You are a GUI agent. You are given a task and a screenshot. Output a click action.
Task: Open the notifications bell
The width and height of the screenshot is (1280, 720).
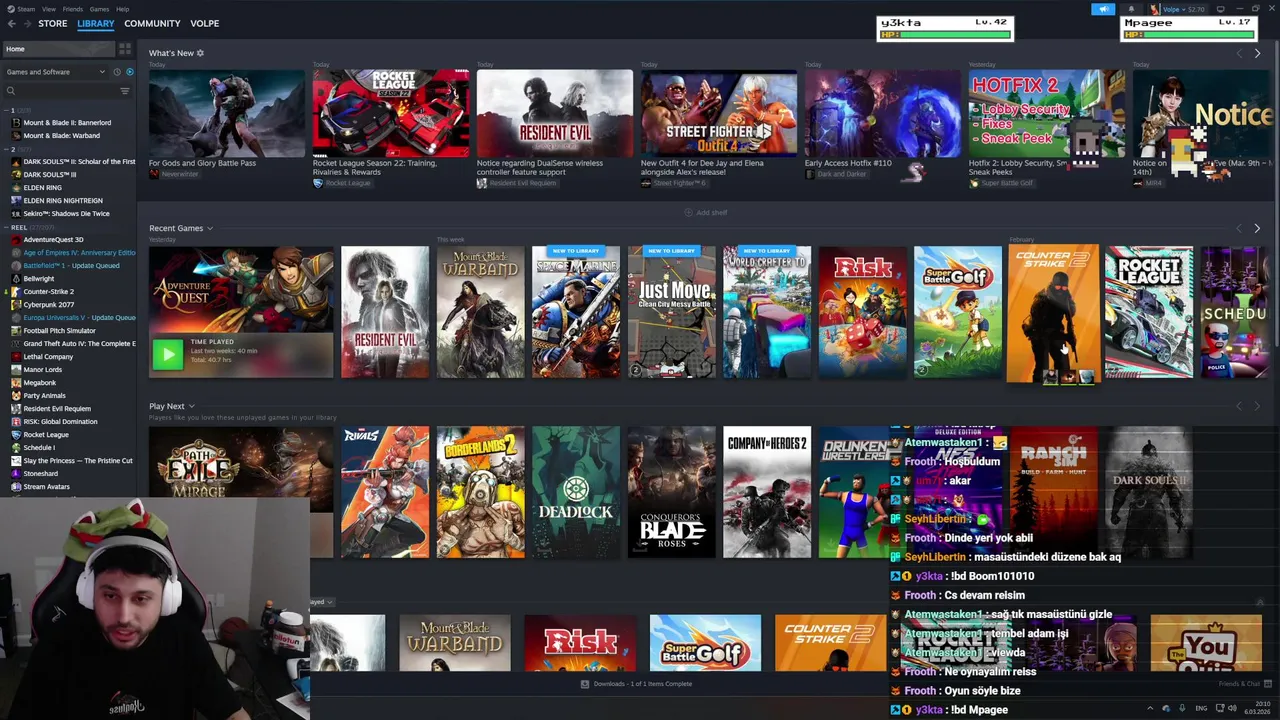click(x=1131, y=9)
